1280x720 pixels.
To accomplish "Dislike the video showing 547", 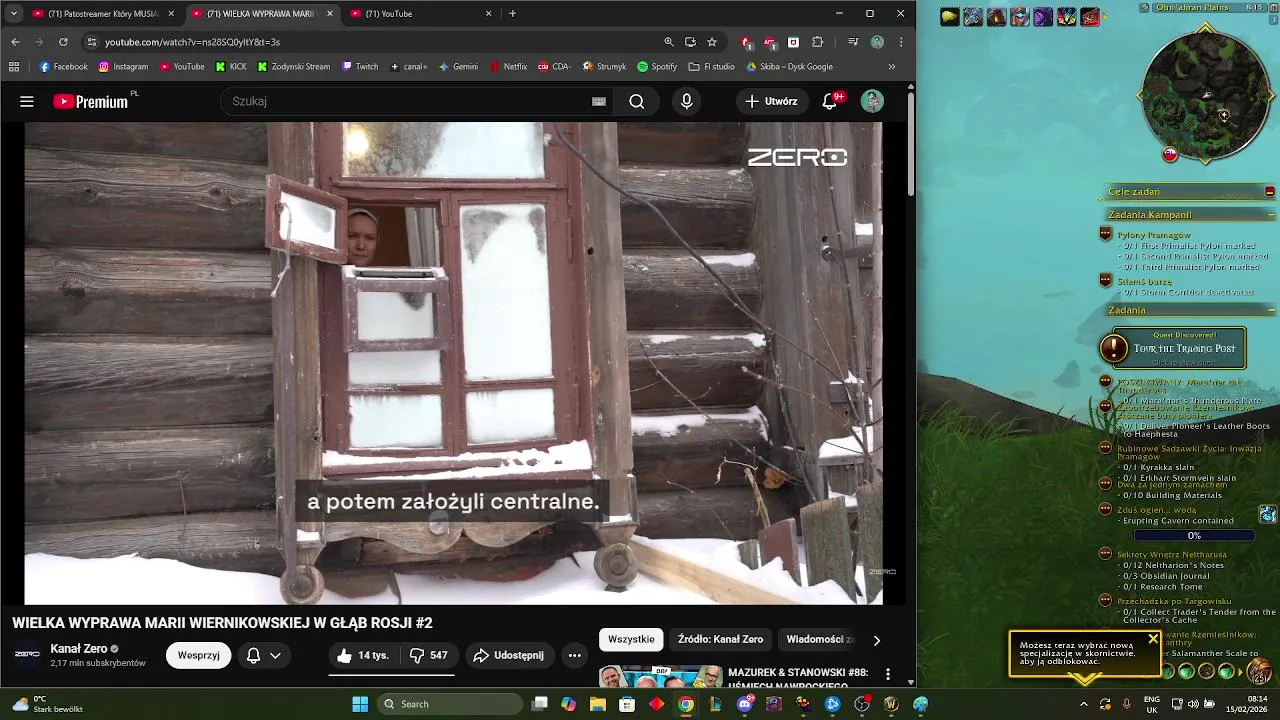I will tap(428, 655).
